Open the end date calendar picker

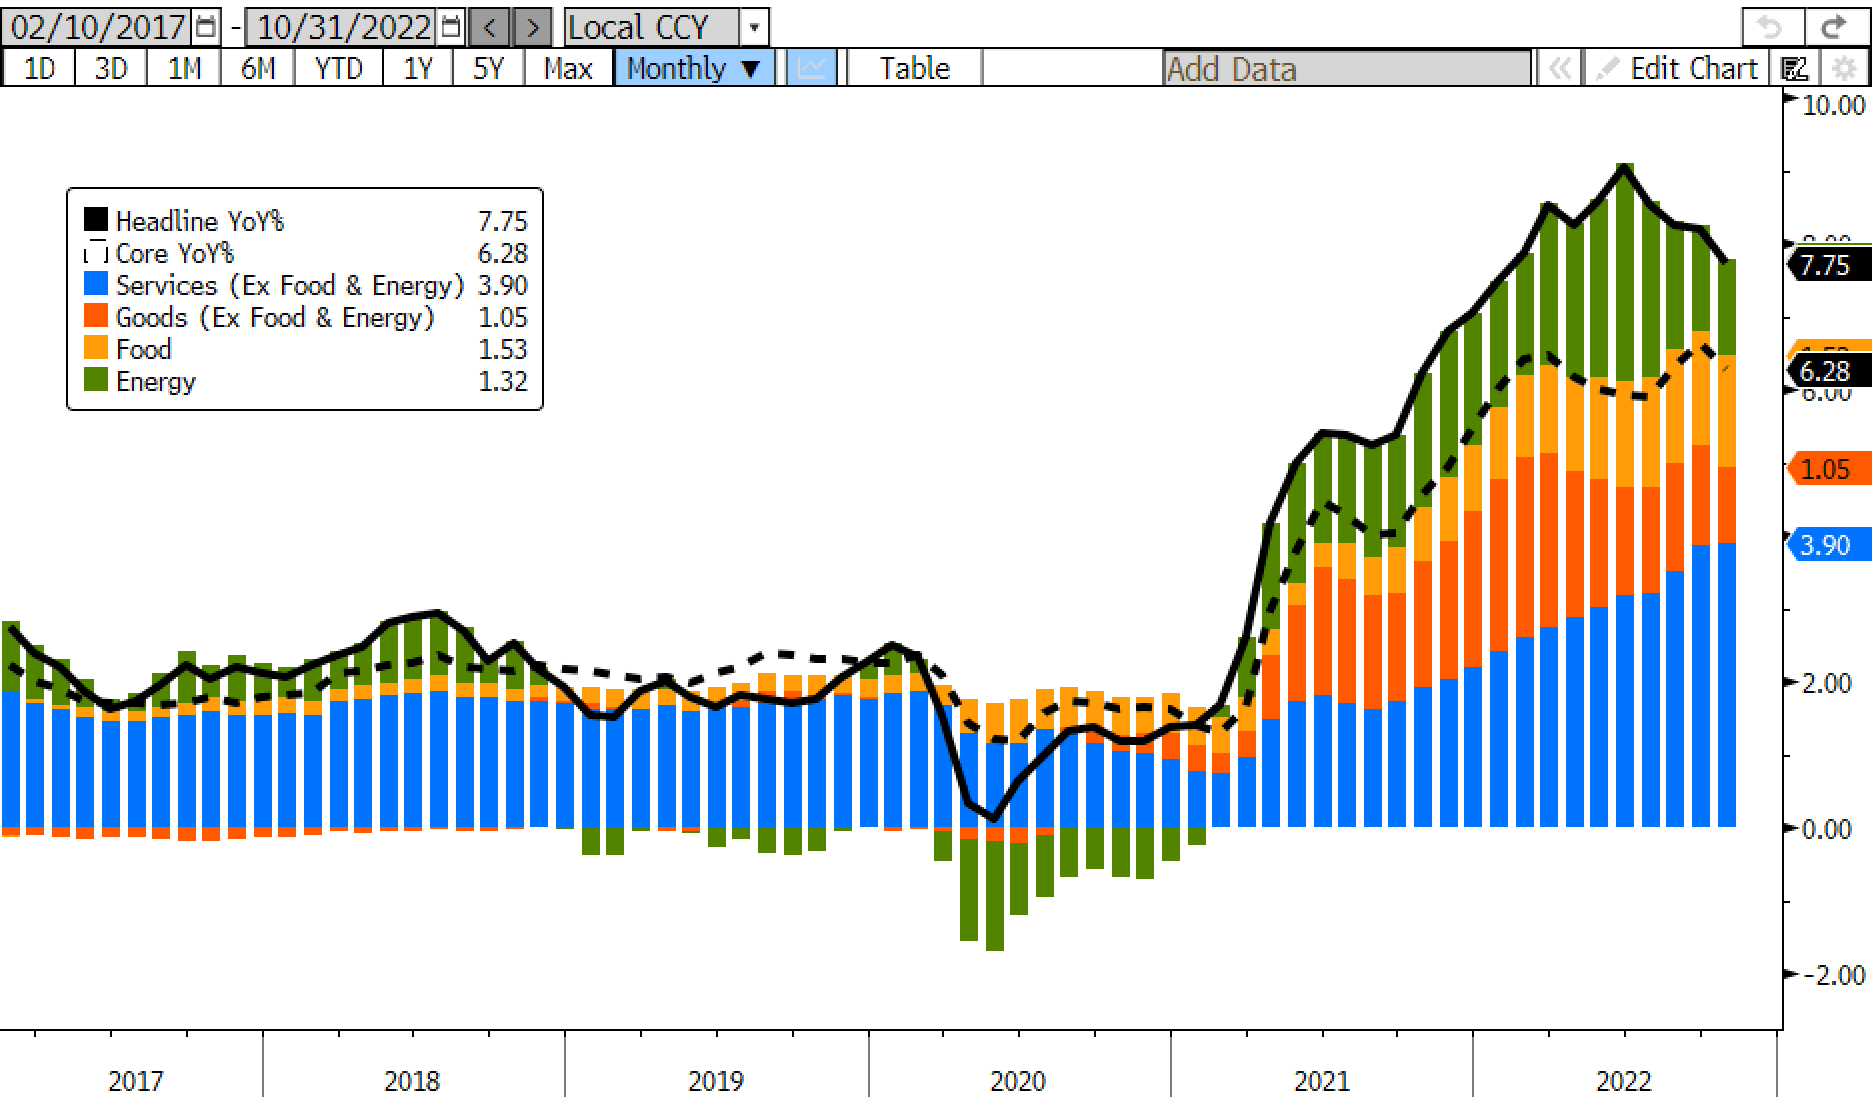point(451,27)
